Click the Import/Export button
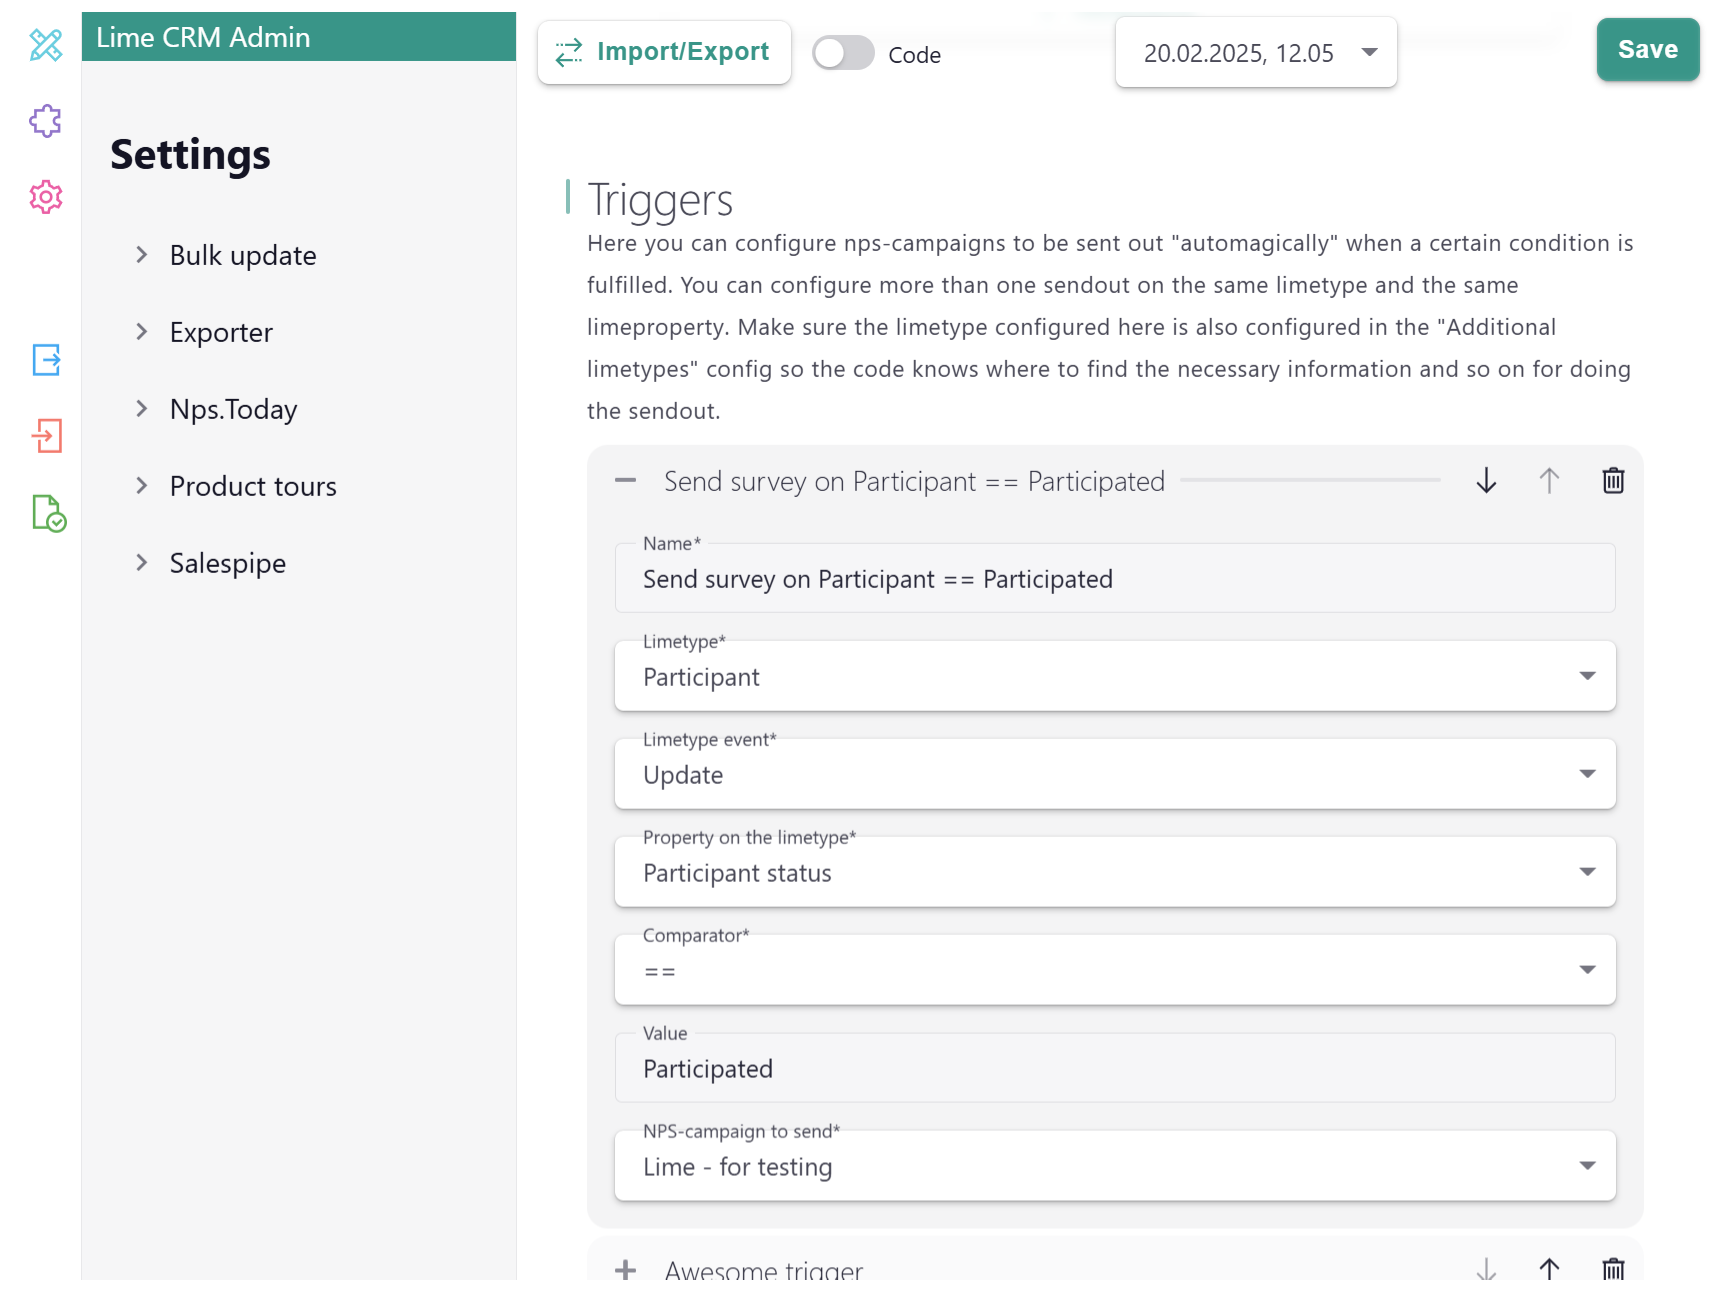 coord(663,52)
